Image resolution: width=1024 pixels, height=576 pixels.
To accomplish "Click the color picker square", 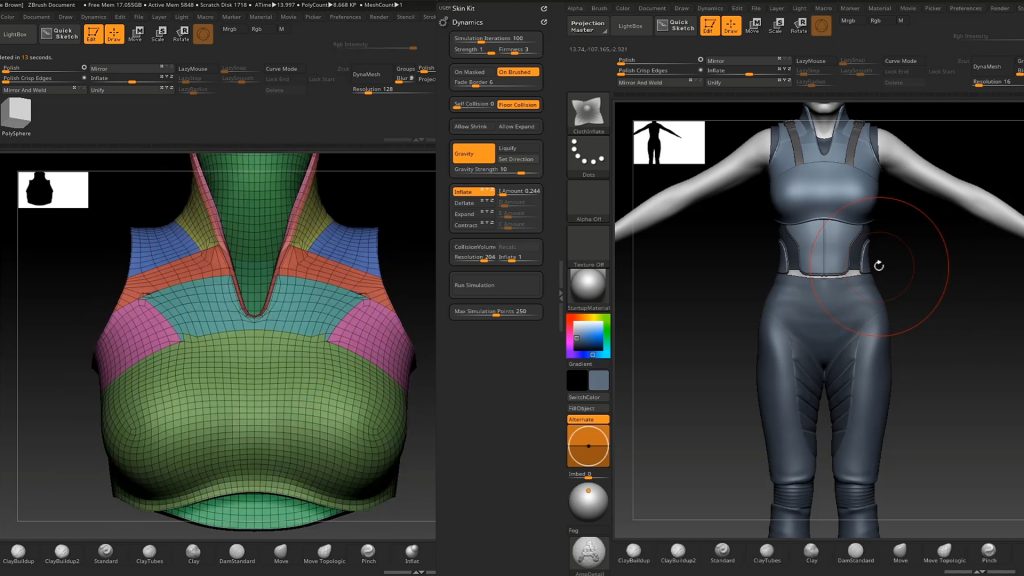I will click(x=588, y=337).
